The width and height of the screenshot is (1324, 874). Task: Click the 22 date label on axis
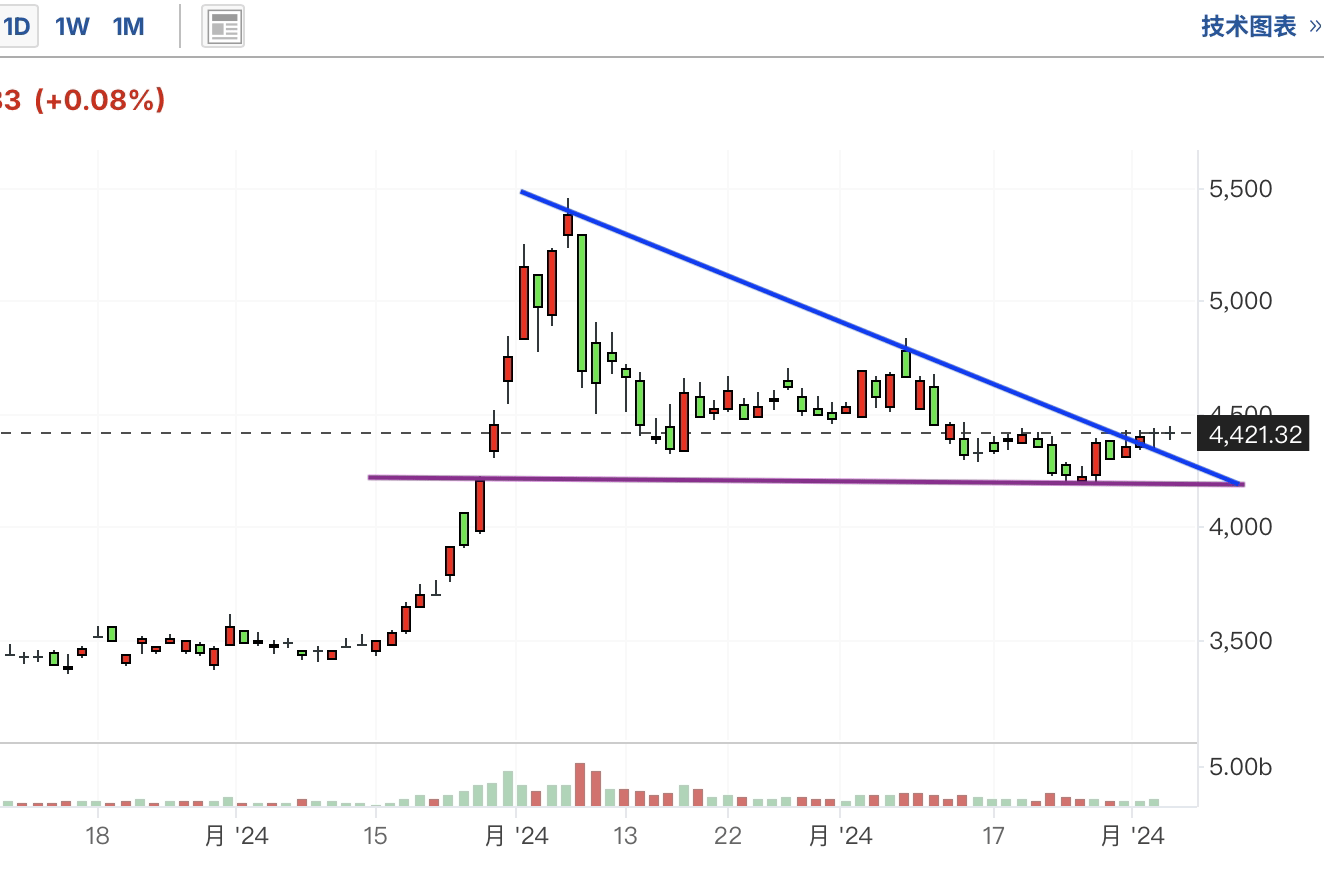(x=728, y=836)
